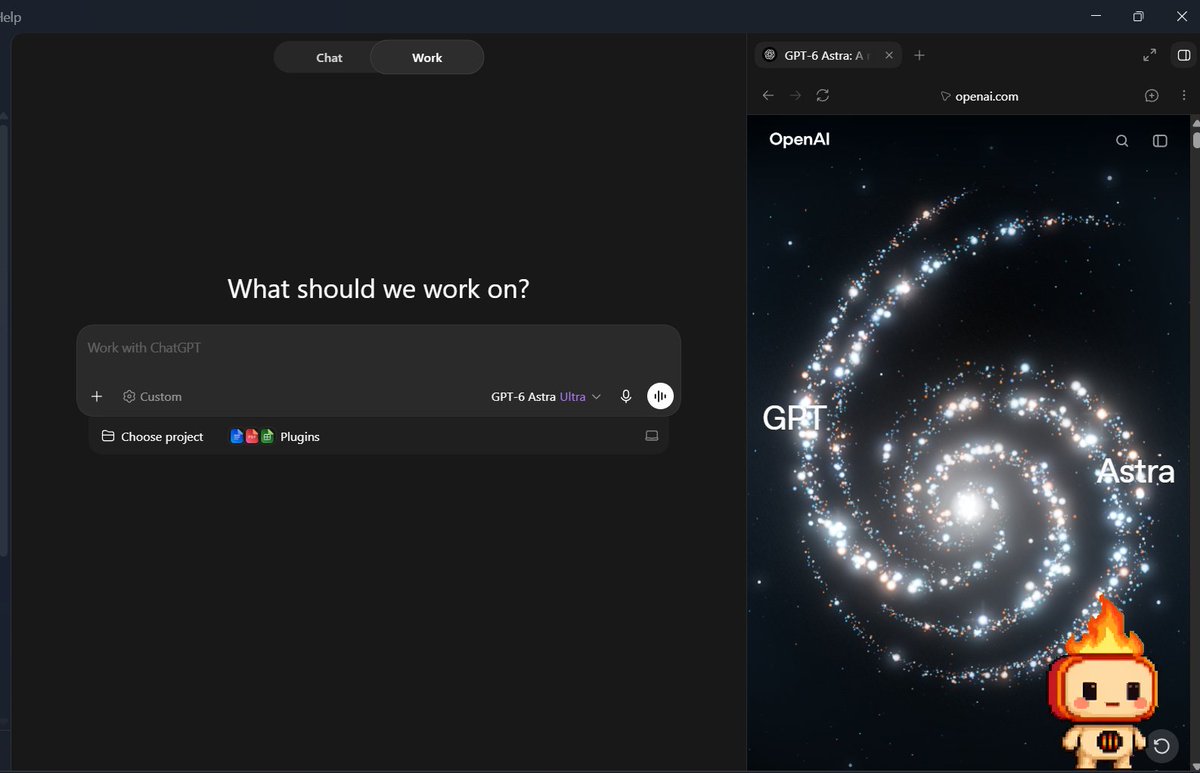Click the openai.com address bar

click(980, 96)
